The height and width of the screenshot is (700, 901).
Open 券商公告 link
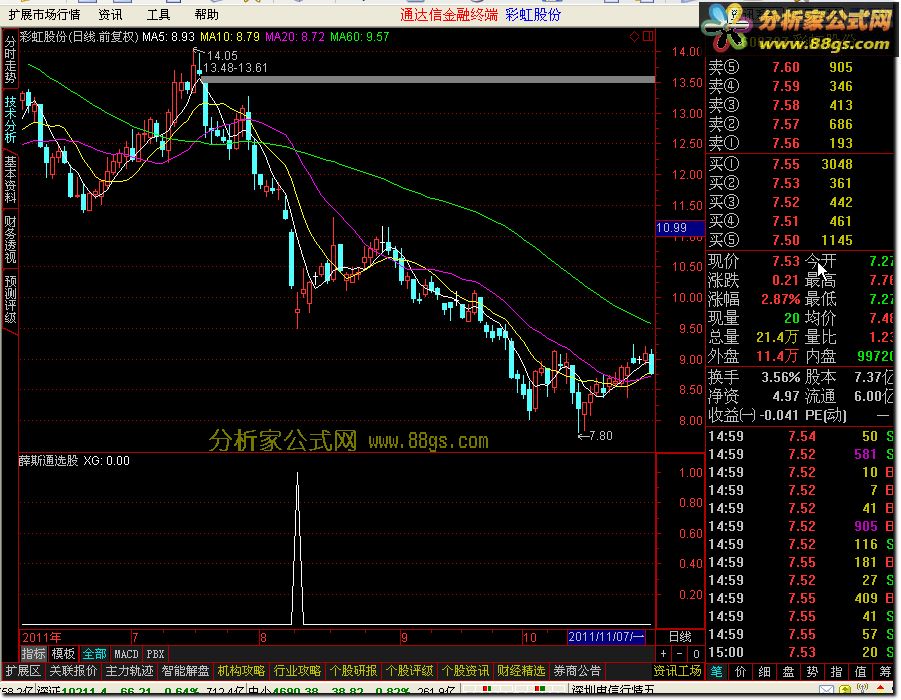point(577,671)
